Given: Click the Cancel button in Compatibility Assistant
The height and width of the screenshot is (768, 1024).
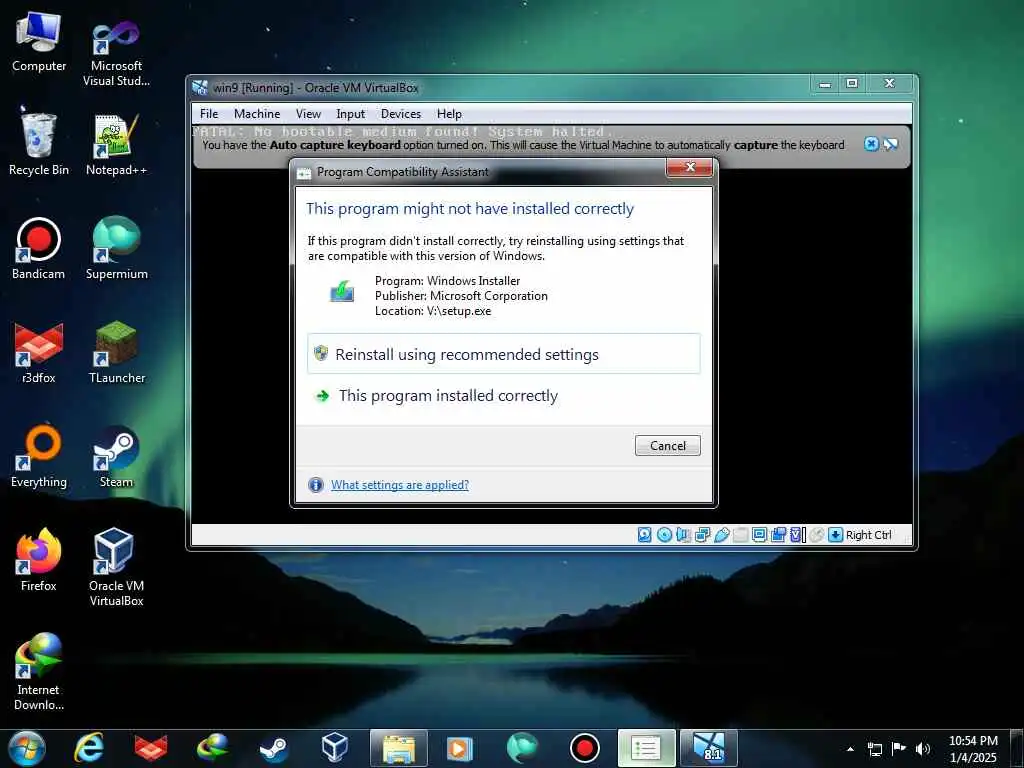Looking at the screenshot, I should [x=667, y=445].
